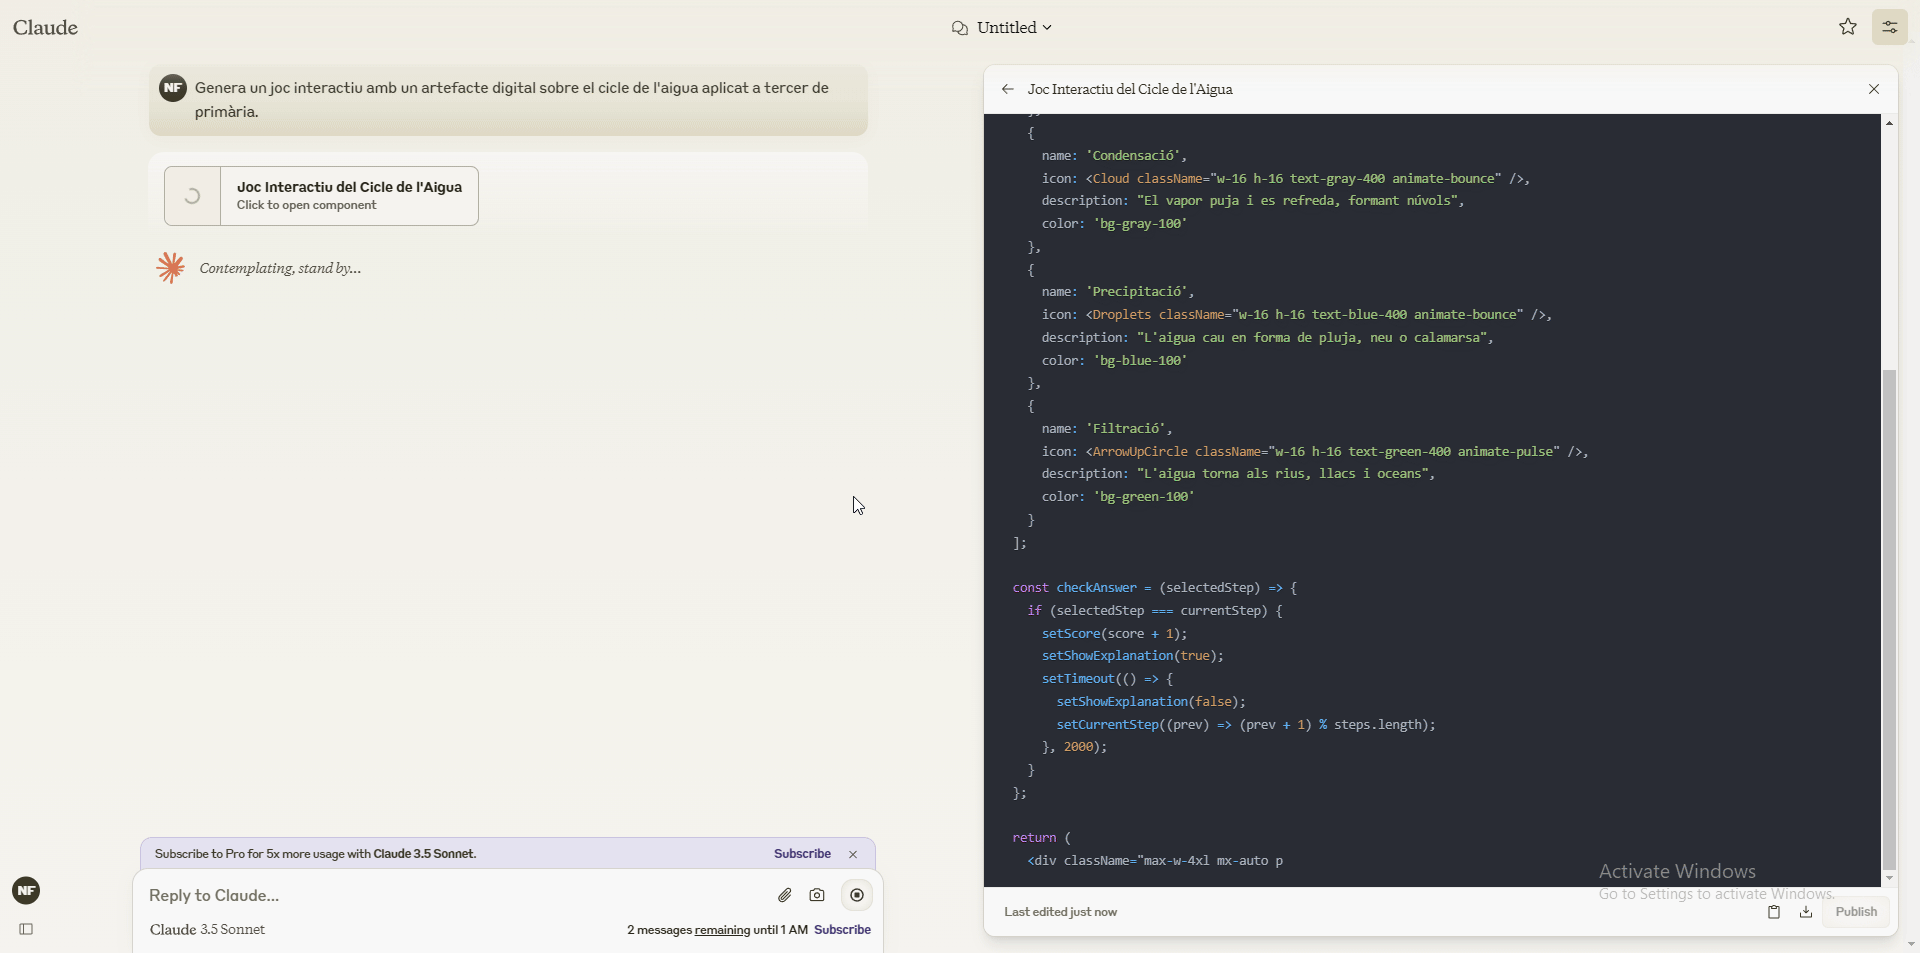Click the code panel vertical scrollbar
The image size is (1920, 953).
1889,620
